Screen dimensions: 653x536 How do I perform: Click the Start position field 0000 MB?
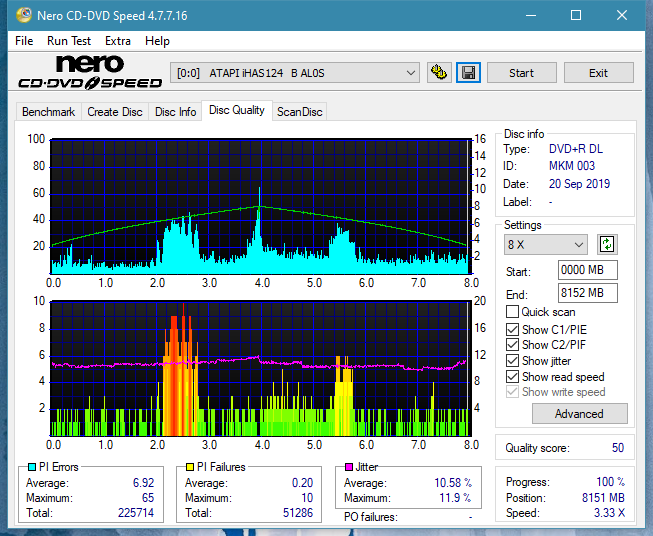point(587,270)
